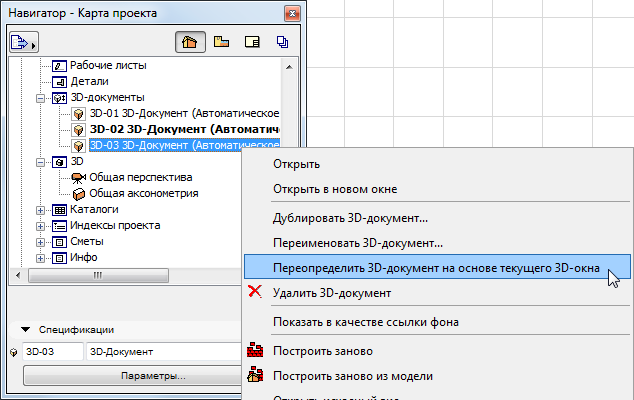Click the box icon of Общая аксонометрия
Screen dimensions: 634x400
point(78,194)
